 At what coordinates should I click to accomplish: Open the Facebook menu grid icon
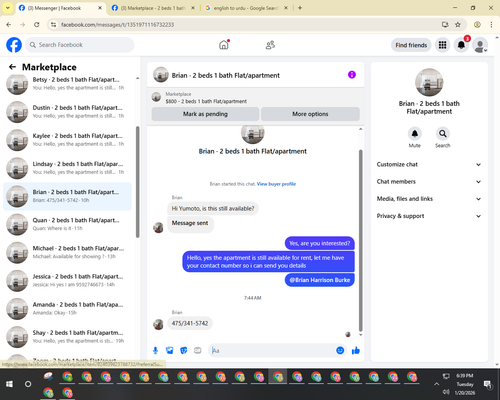[x=442, y=45]
